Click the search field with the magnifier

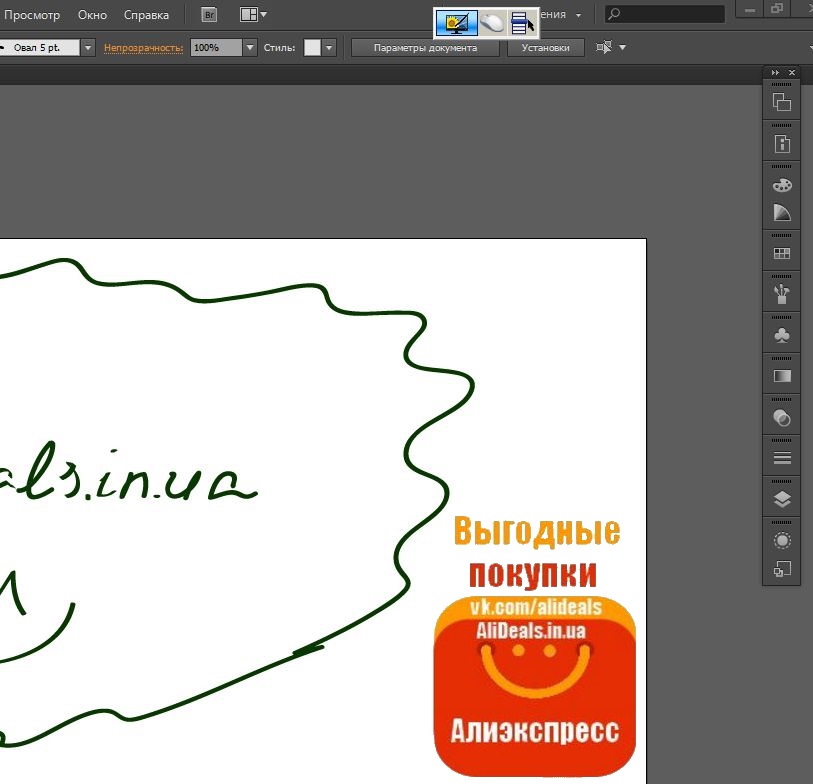[x=665, y=14]
